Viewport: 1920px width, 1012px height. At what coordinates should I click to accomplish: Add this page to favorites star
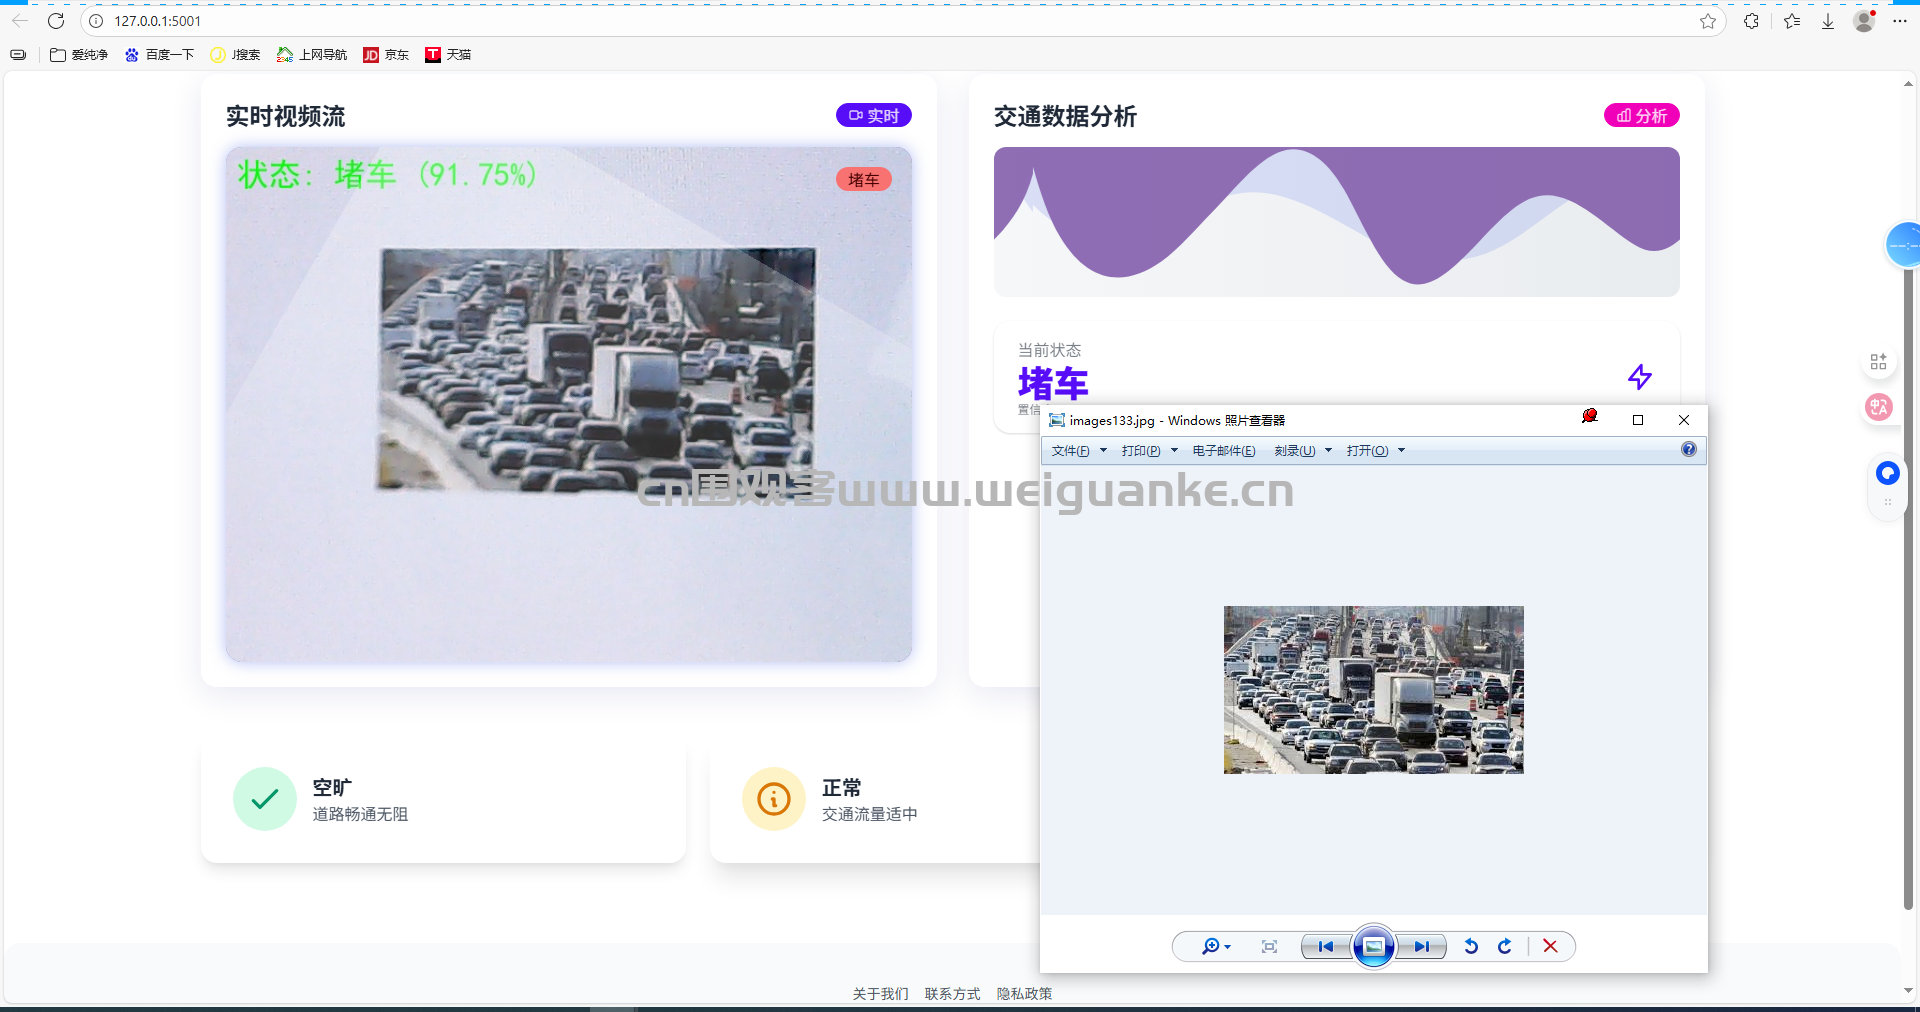click(1708, 21)
